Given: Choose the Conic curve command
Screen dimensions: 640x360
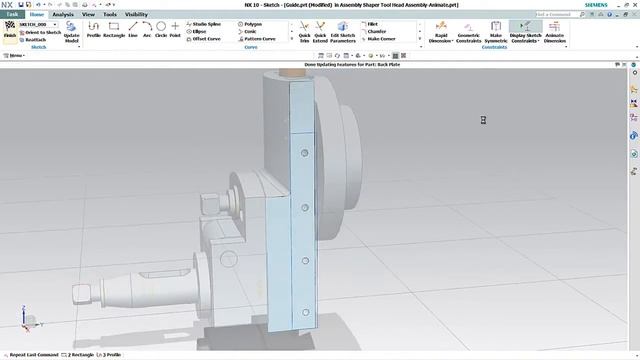Looking at the screenshot, I should 247,31.
